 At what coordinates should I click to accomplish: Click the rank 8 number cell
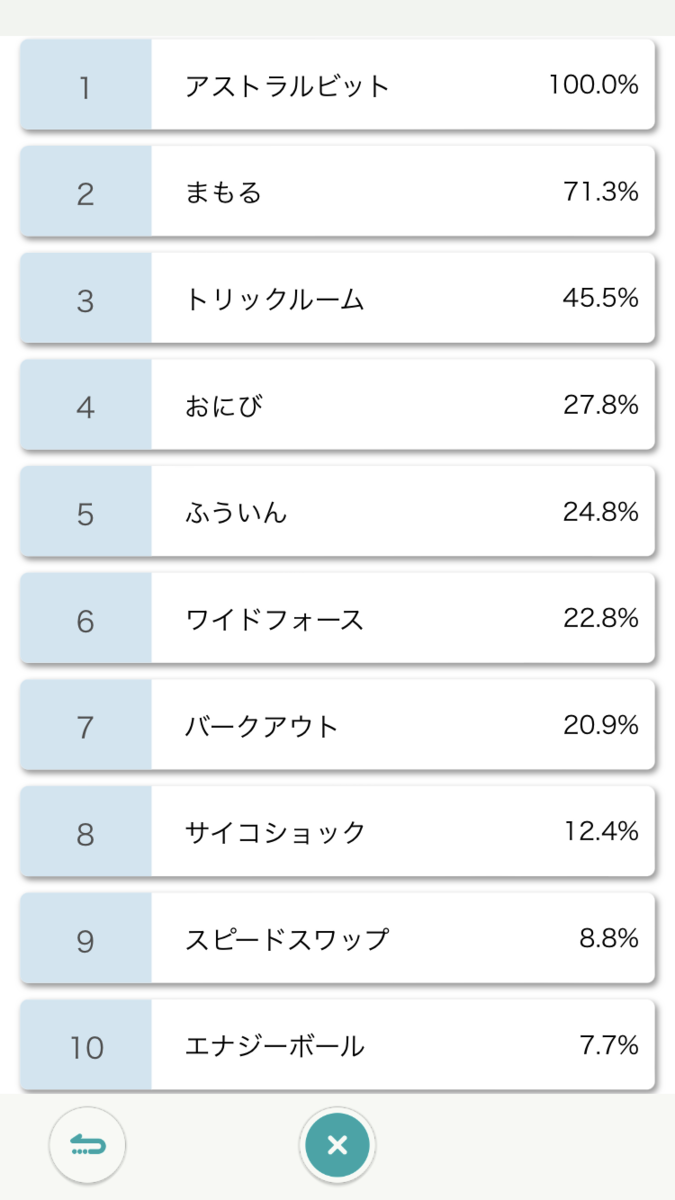pos(86,832)
